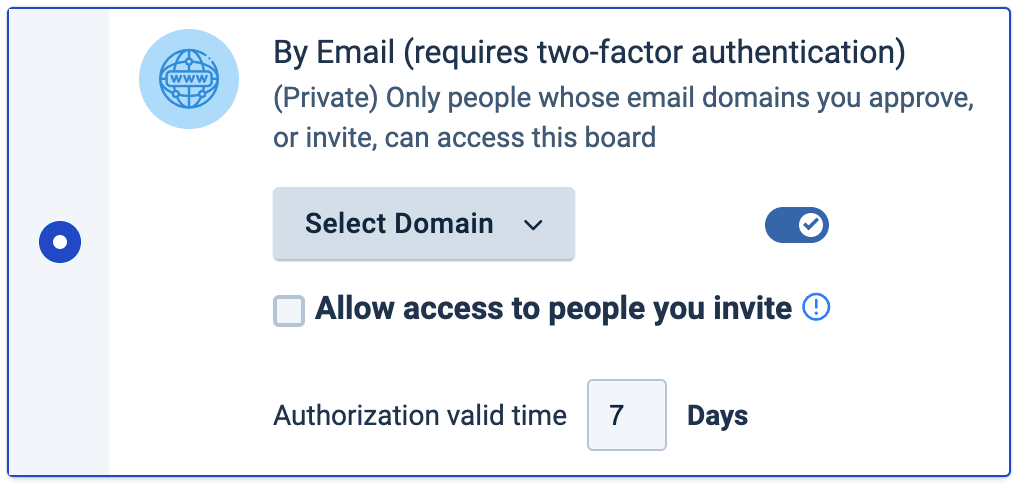Click the globe www icon
Screen dimensions: 1018x487
pyautogui.click(x=189, y=80)
